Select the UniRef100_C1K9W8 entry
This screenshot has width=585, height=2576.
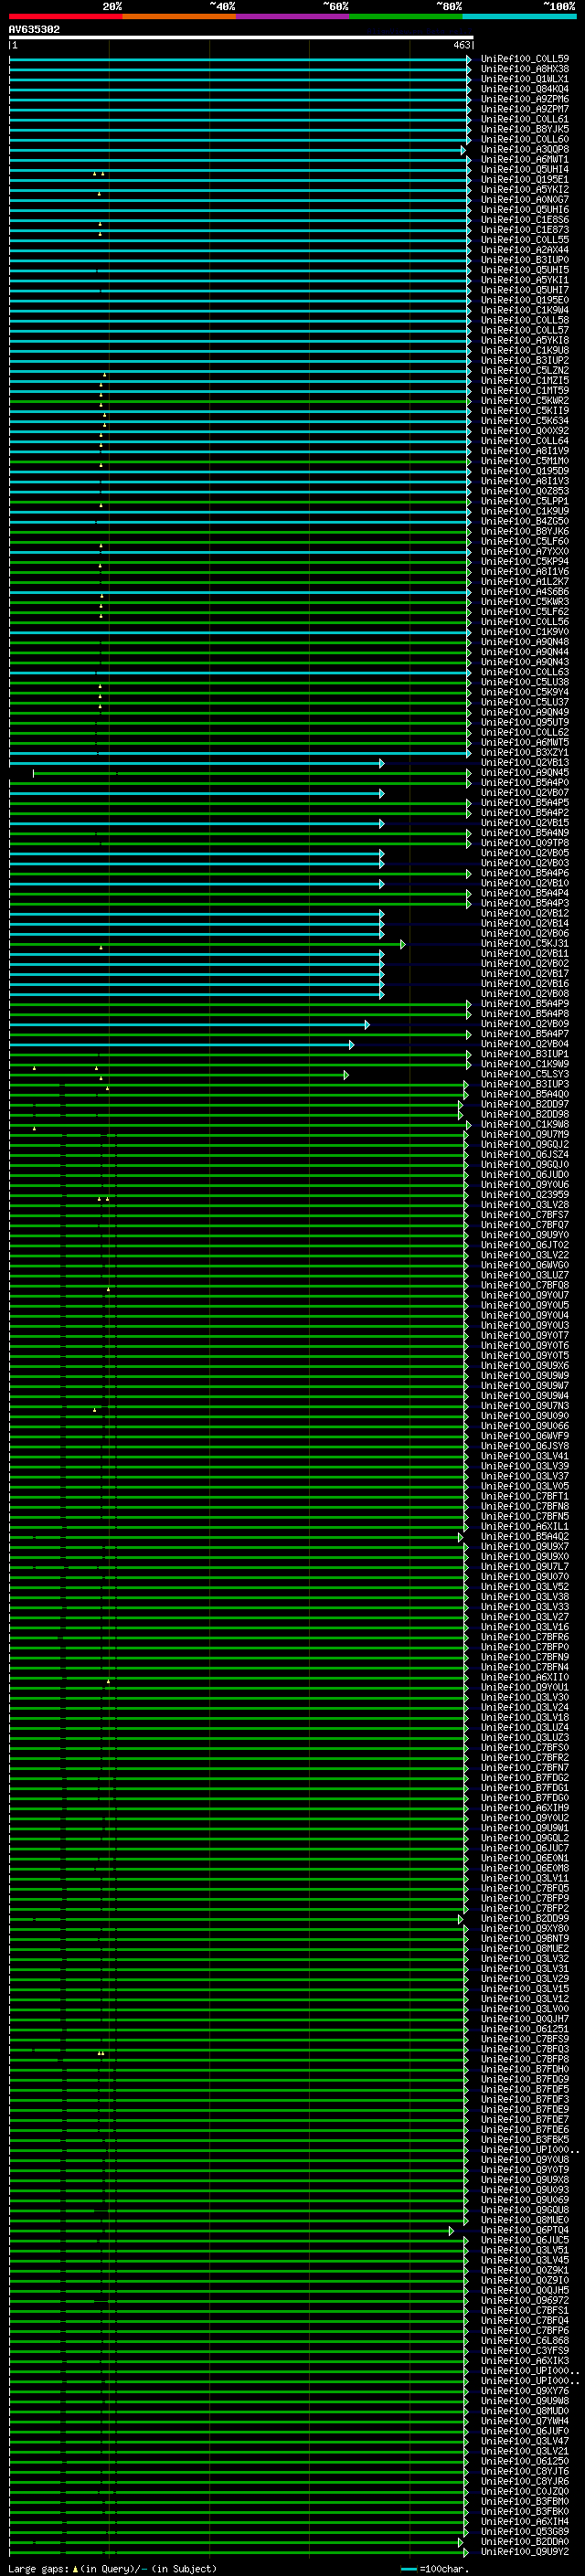524,1125
